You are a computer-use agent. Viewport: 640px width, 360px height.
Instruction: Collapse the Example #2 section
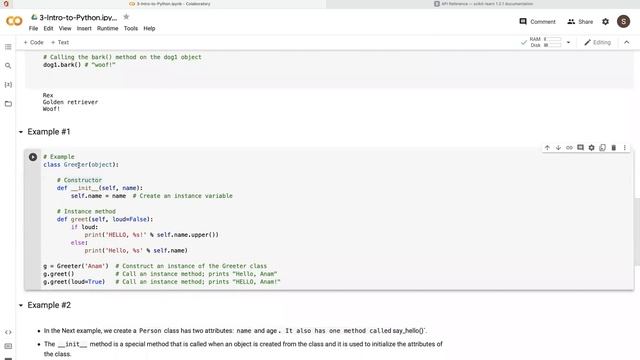pyautogui.click(x=21, y=305)
